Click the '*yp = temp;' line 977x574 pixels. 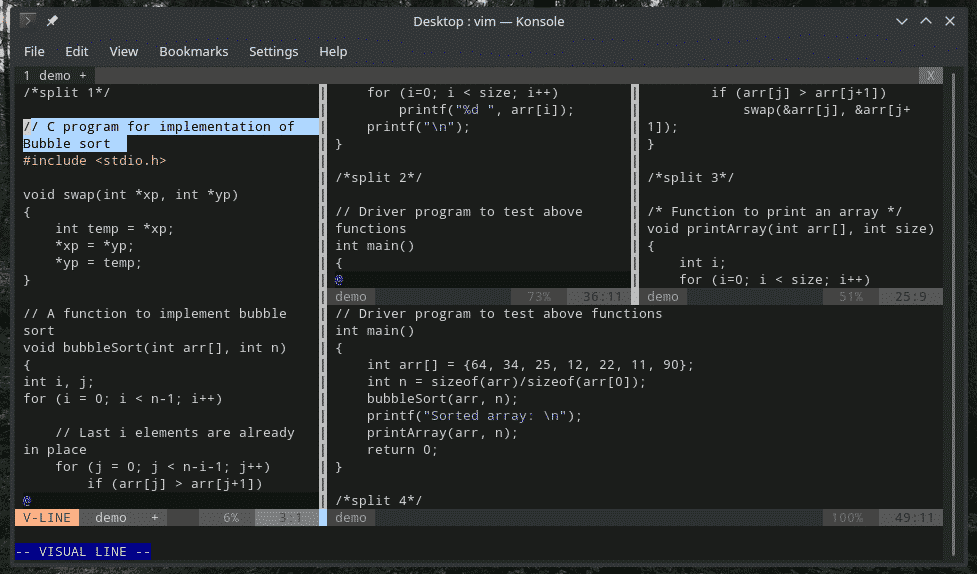tap(98, 262)
